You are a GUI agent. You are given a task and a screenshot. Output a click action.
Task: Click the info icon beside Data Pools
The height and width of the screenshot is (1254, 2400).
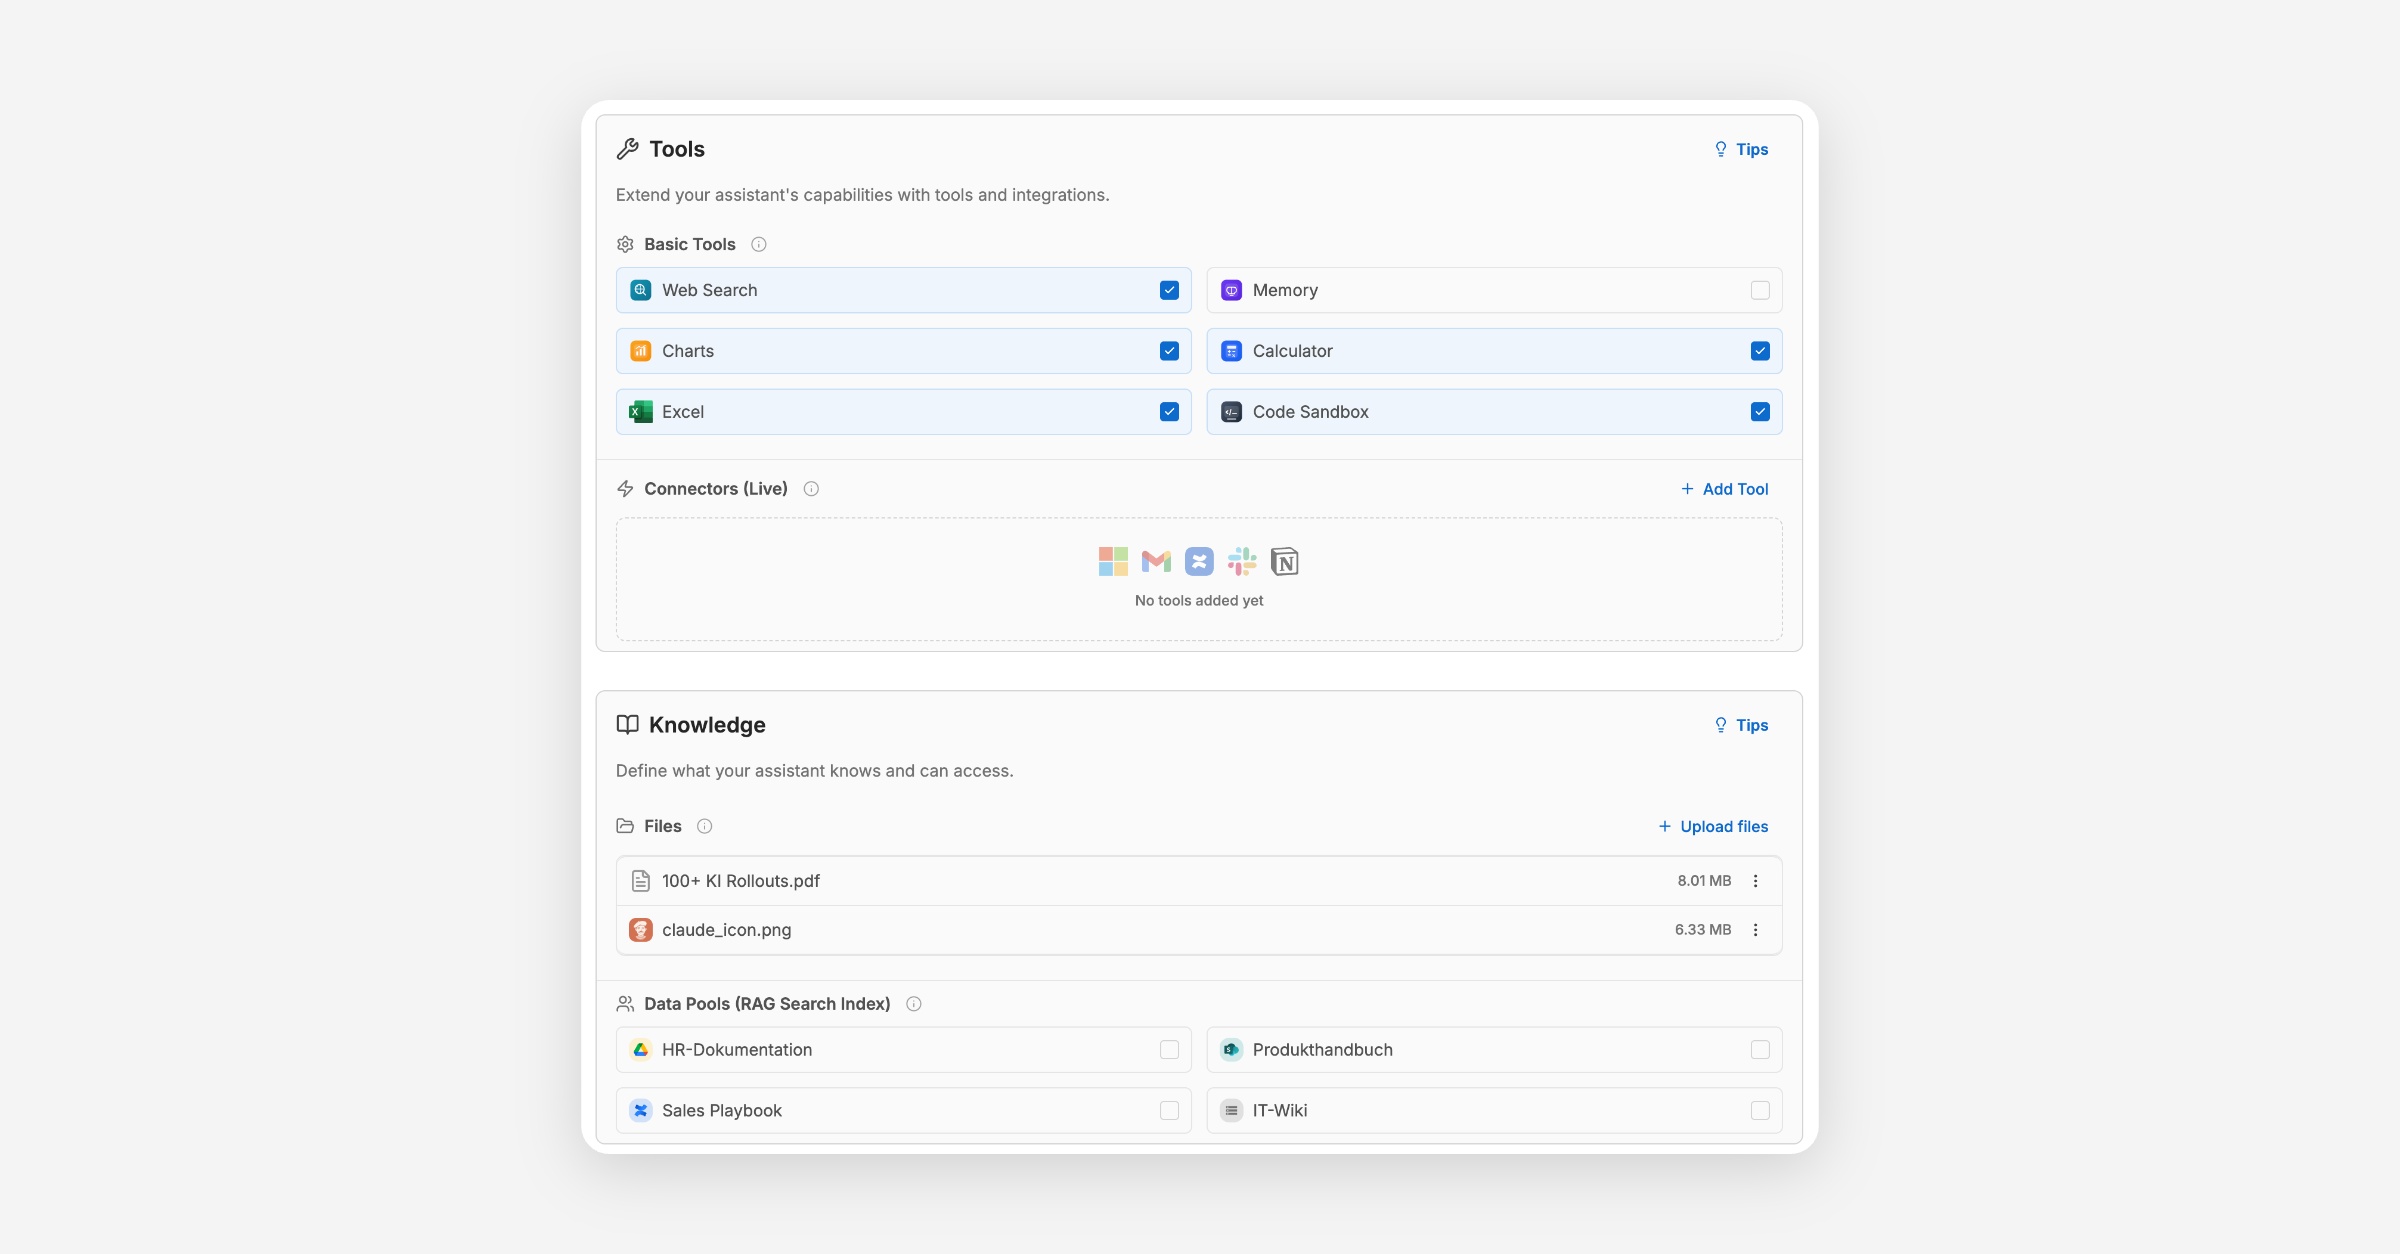pos(913,1004)
